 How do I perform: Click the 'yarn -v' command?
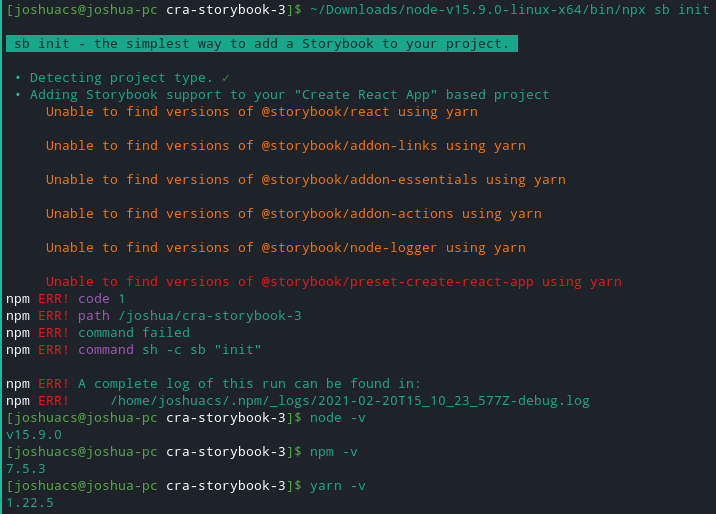coord(337,486)
